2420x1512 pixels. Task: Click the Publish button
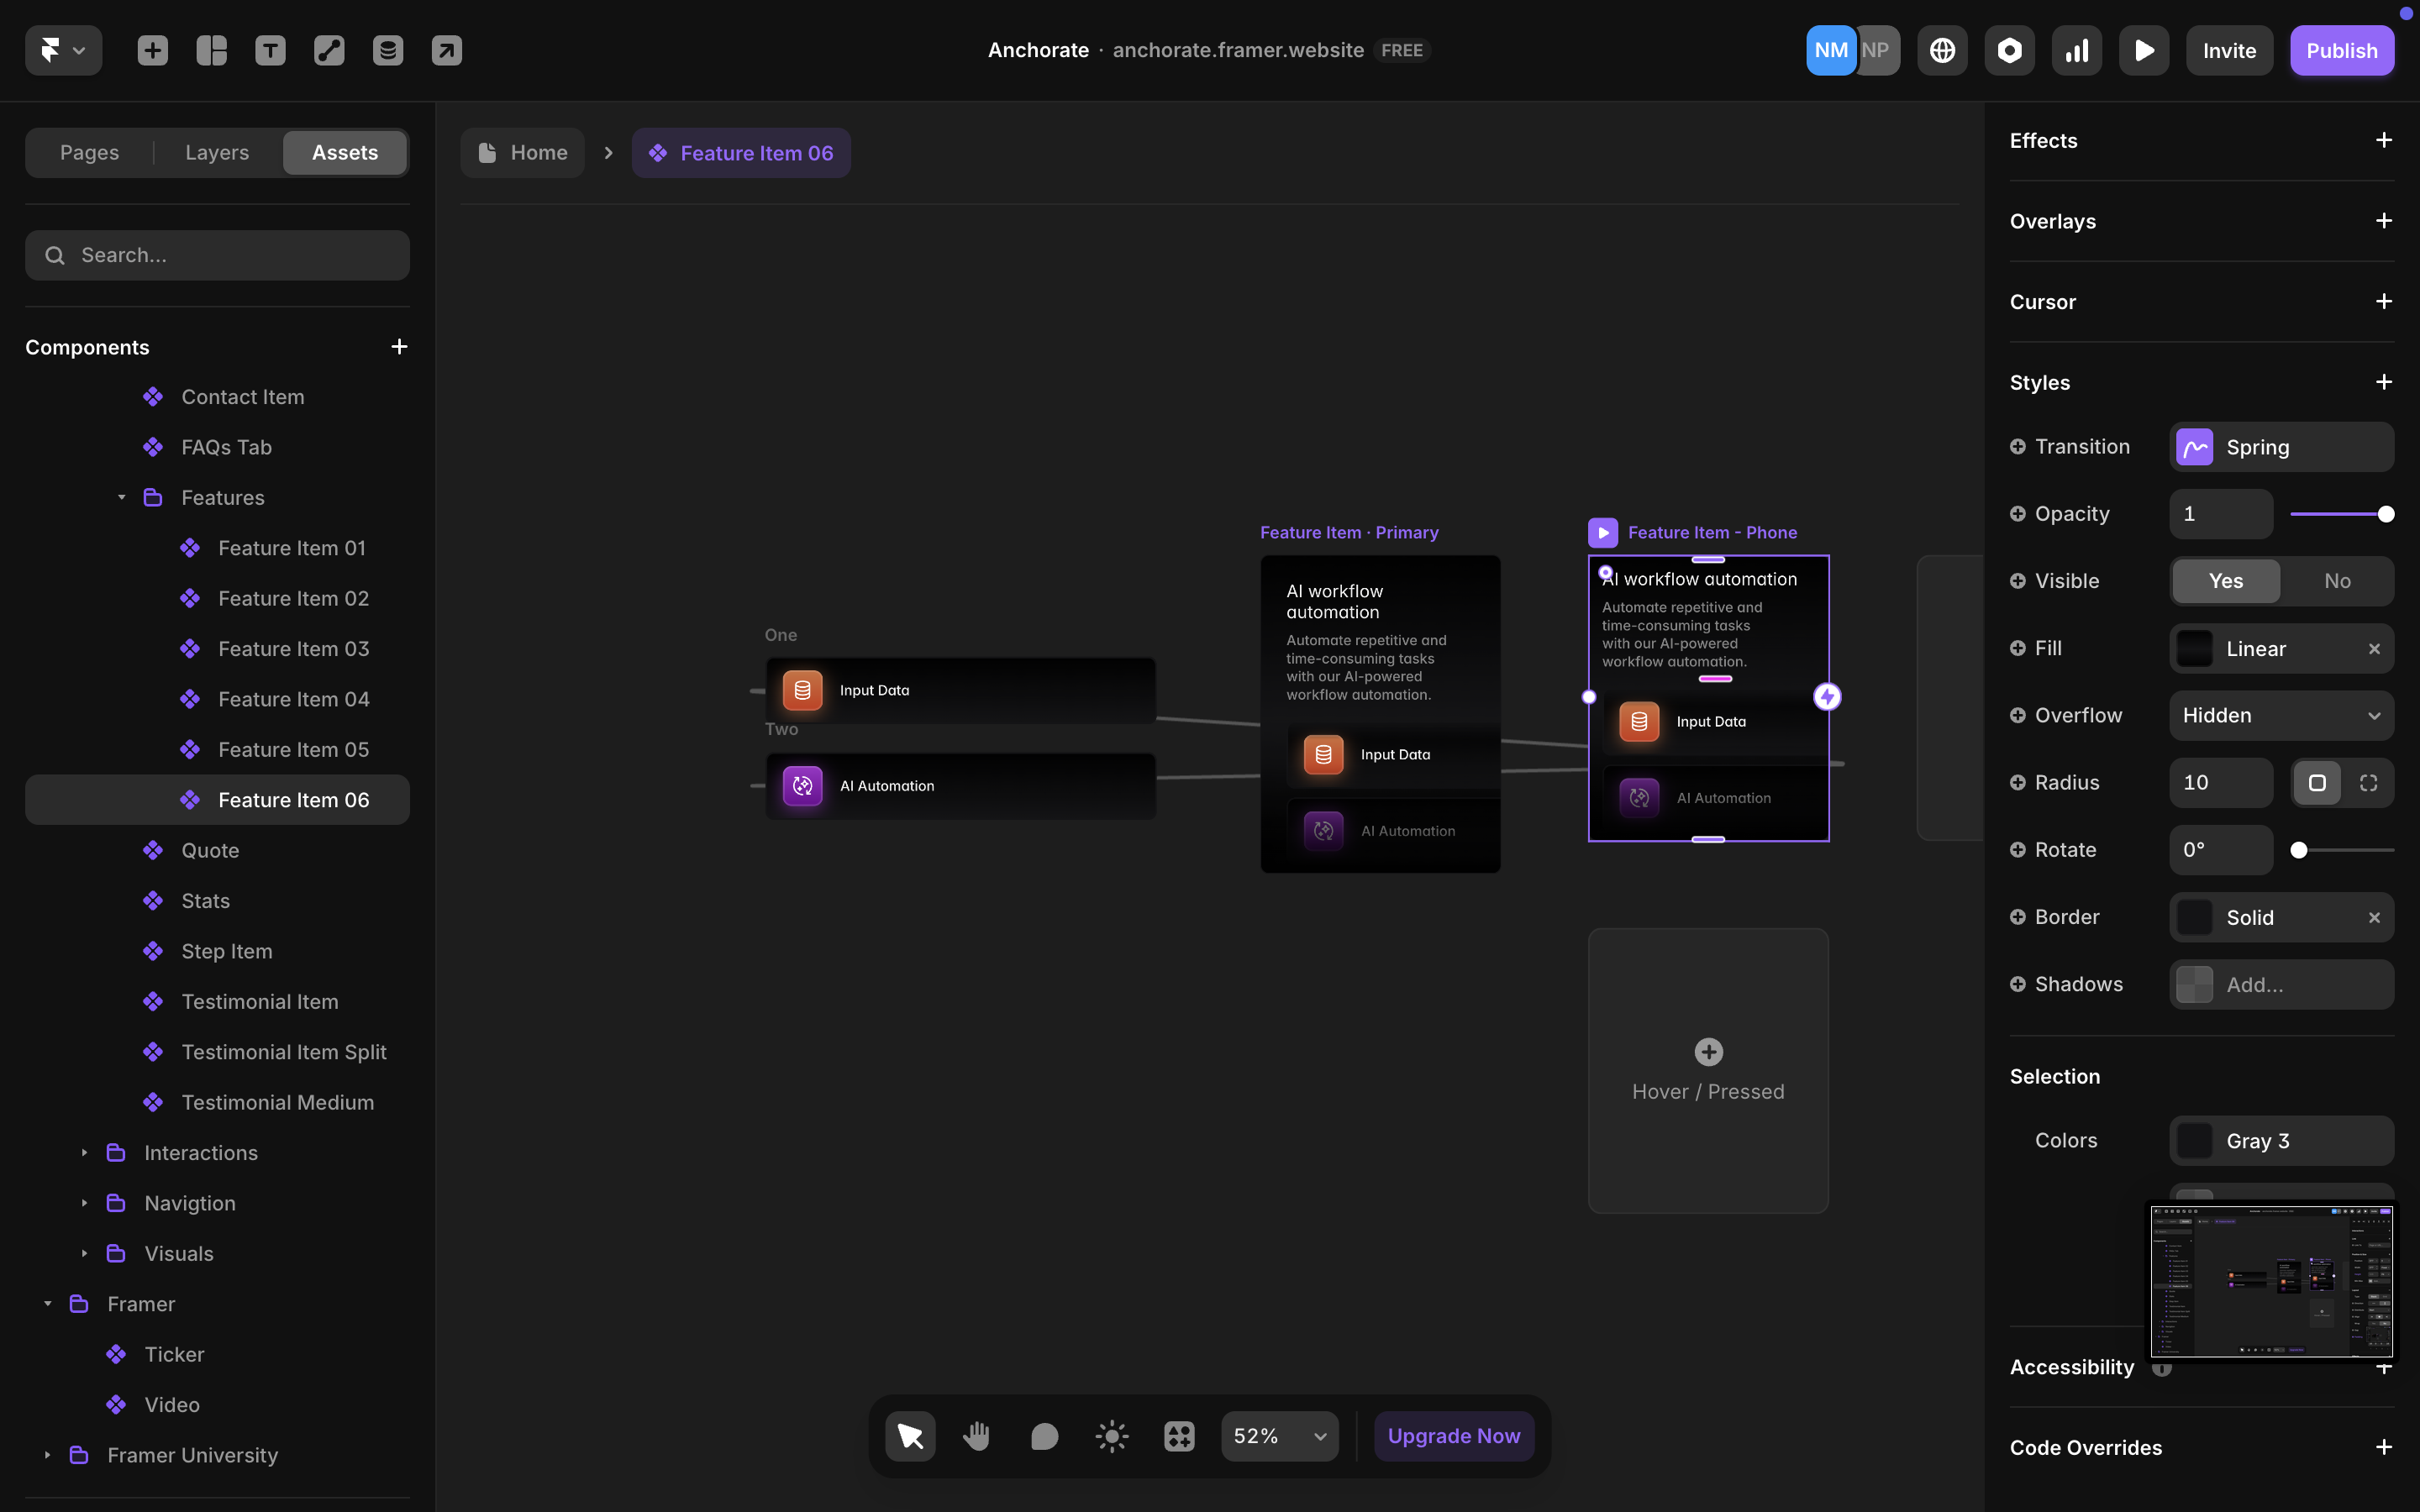[x=2342, y=50]
